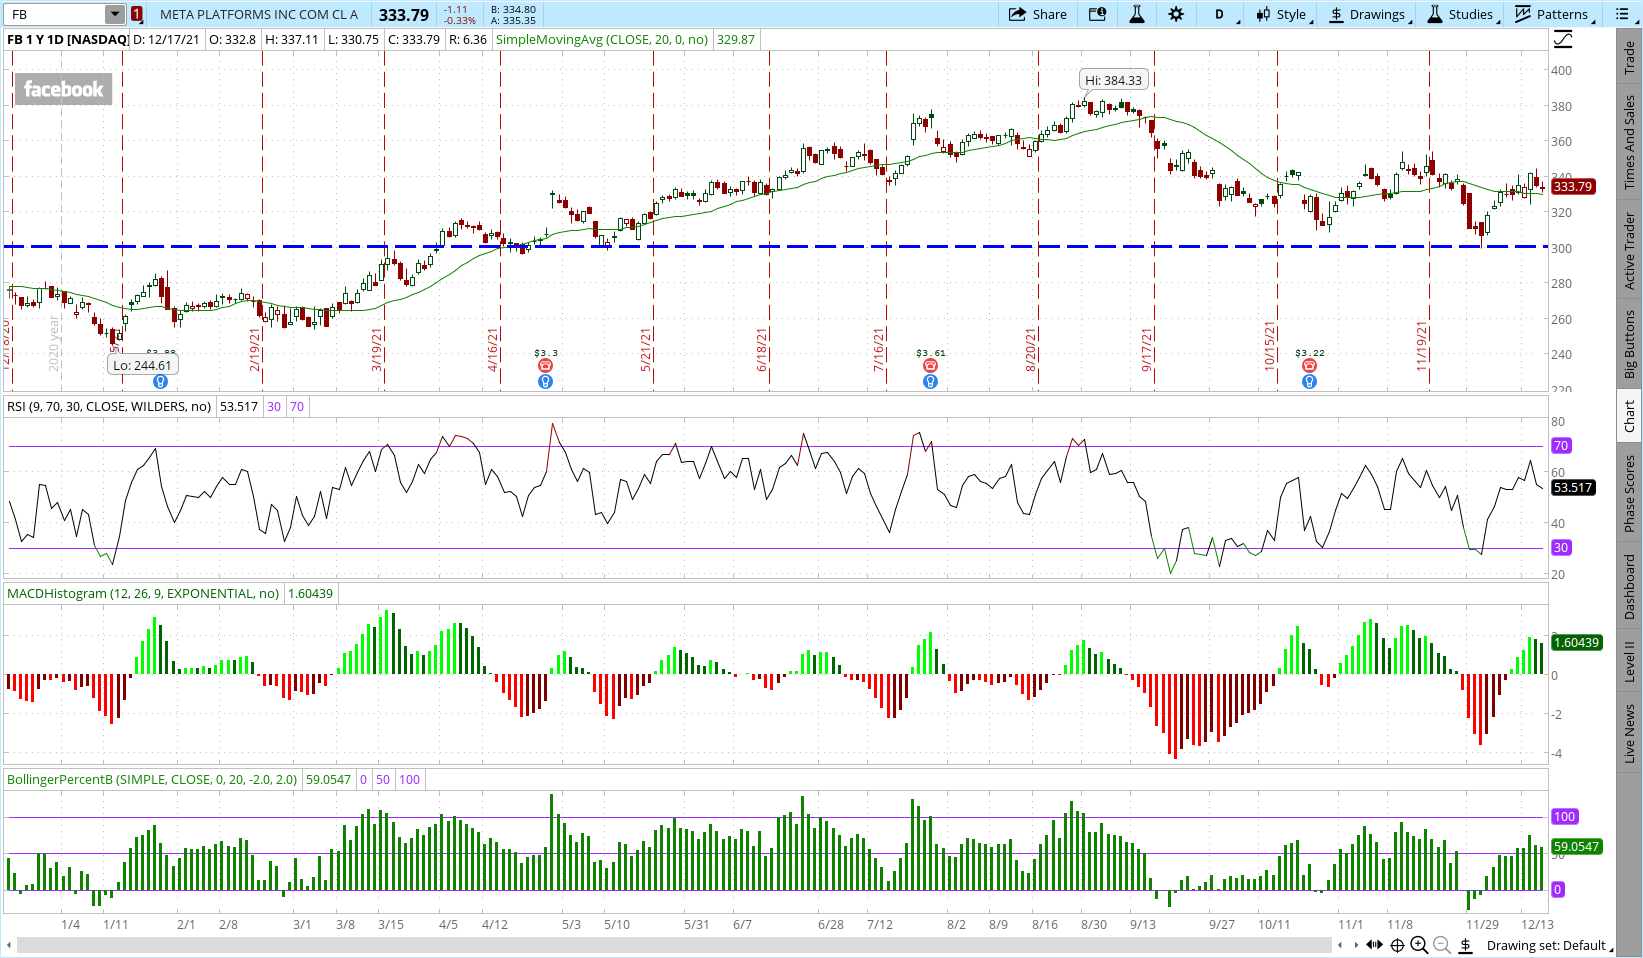Click the Share button
This screenshot has height=958, width=1643.
coord(1038,14)
